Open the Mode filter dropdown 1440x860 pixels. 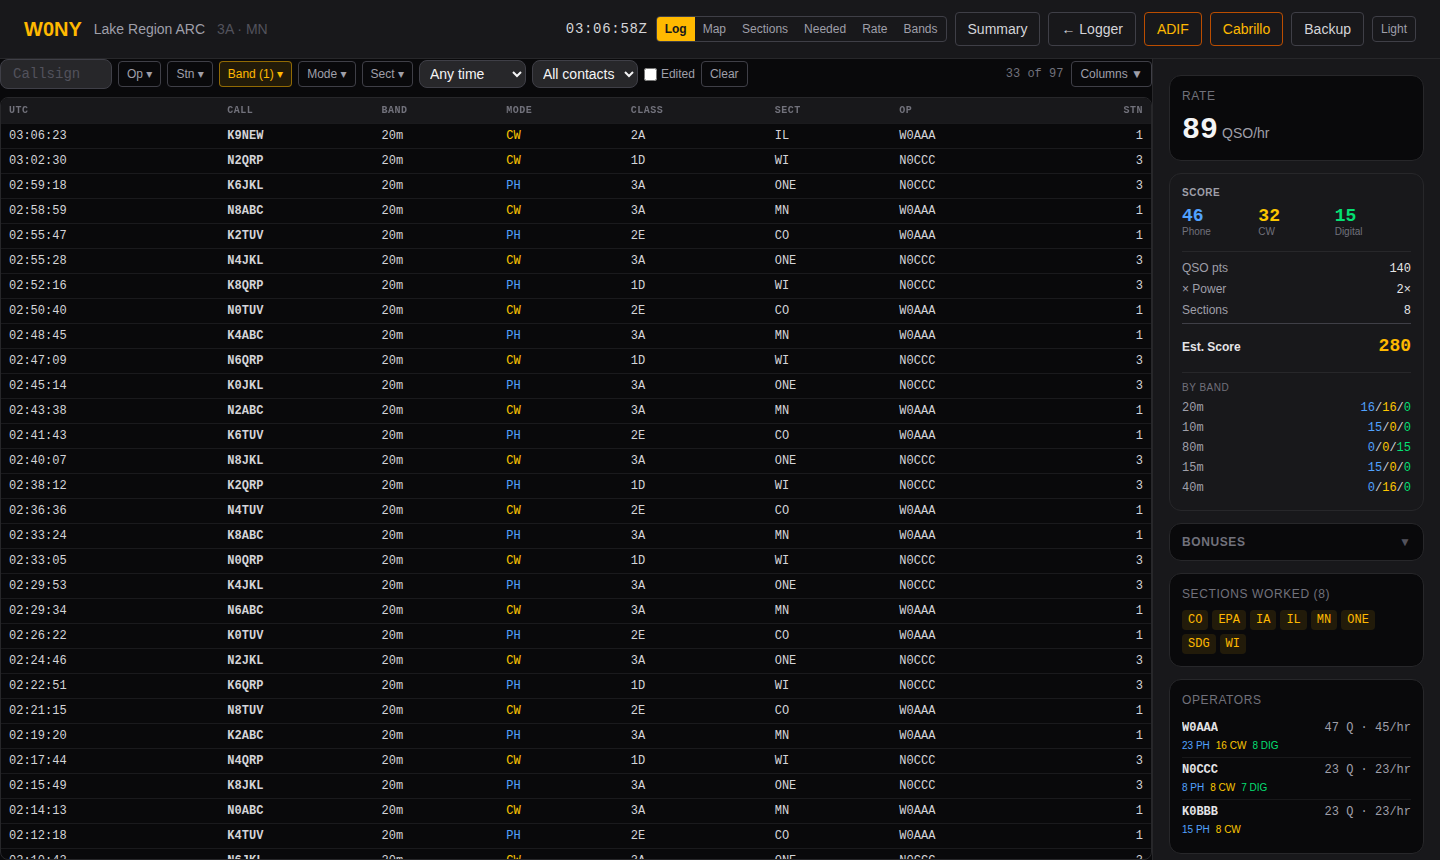tap(327, 74)
